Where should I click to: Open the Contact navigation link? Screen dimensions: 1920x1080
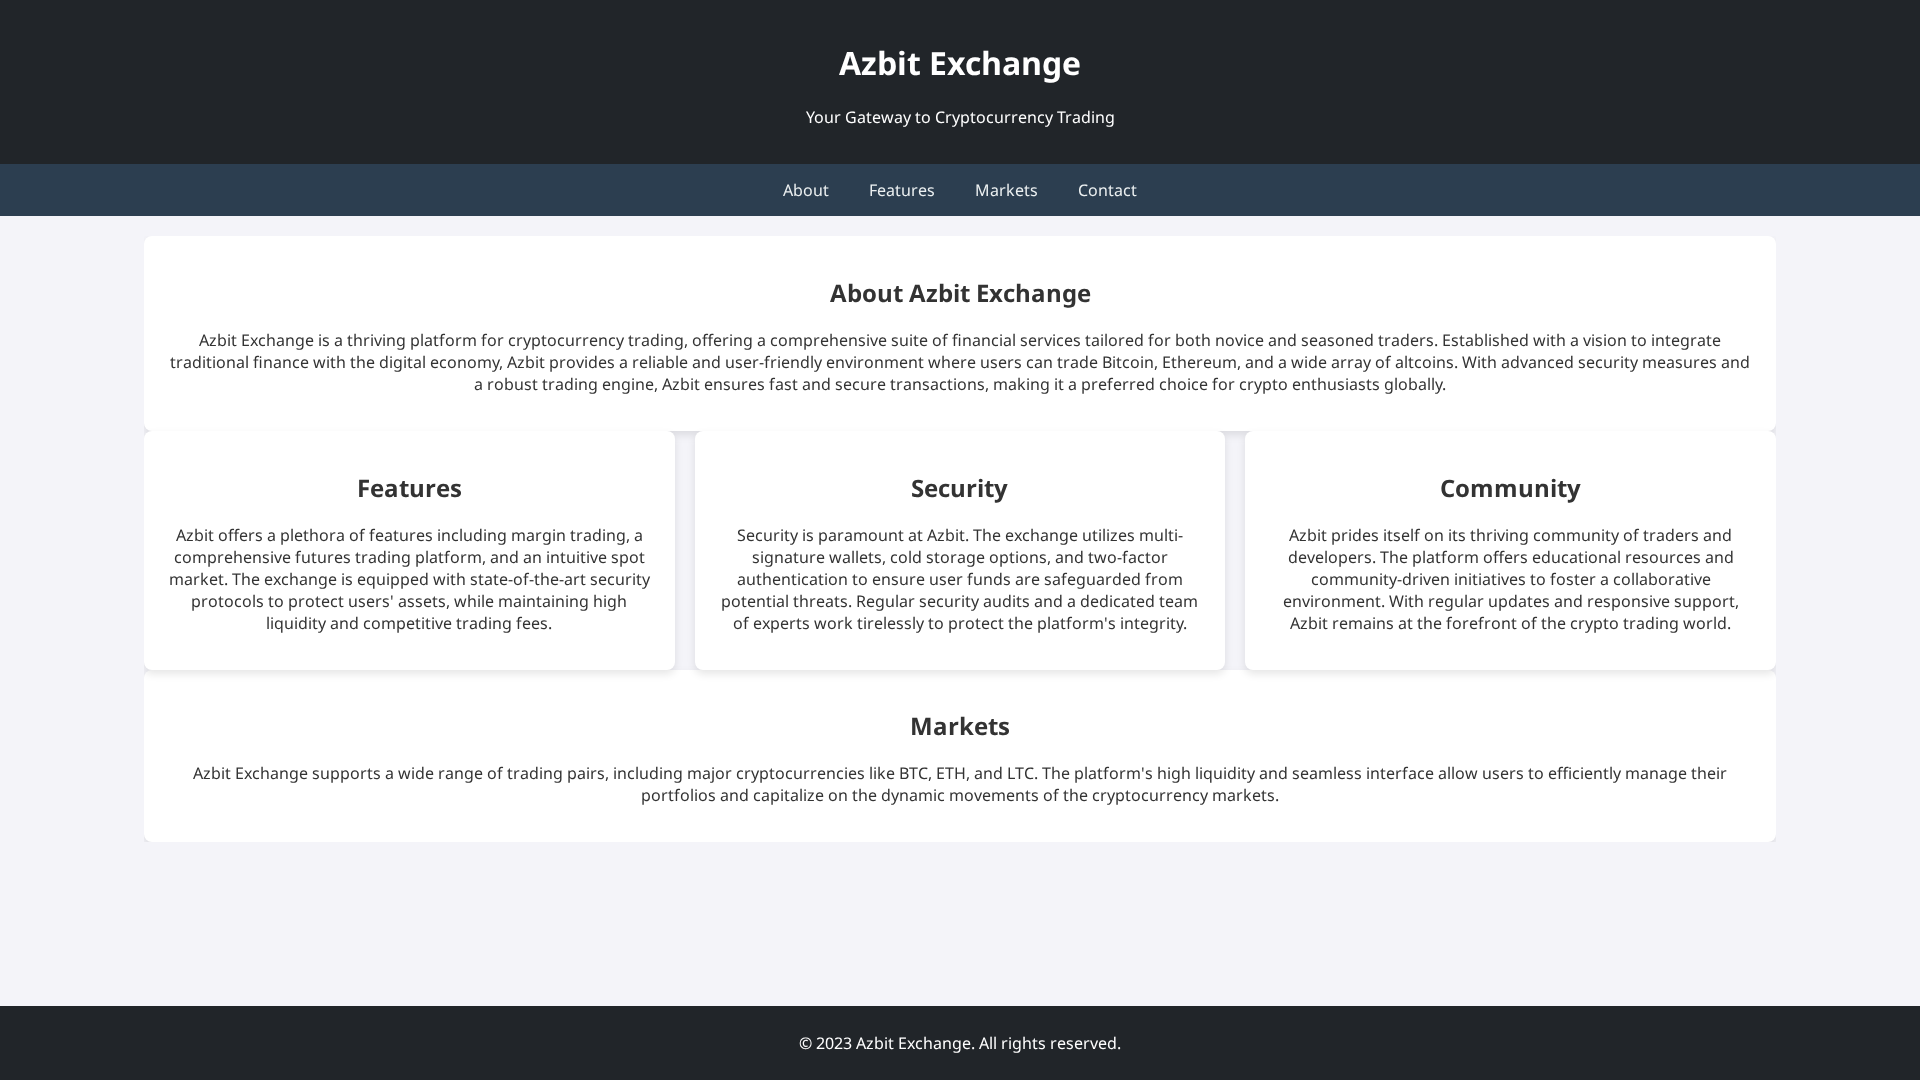point(1107,190)
